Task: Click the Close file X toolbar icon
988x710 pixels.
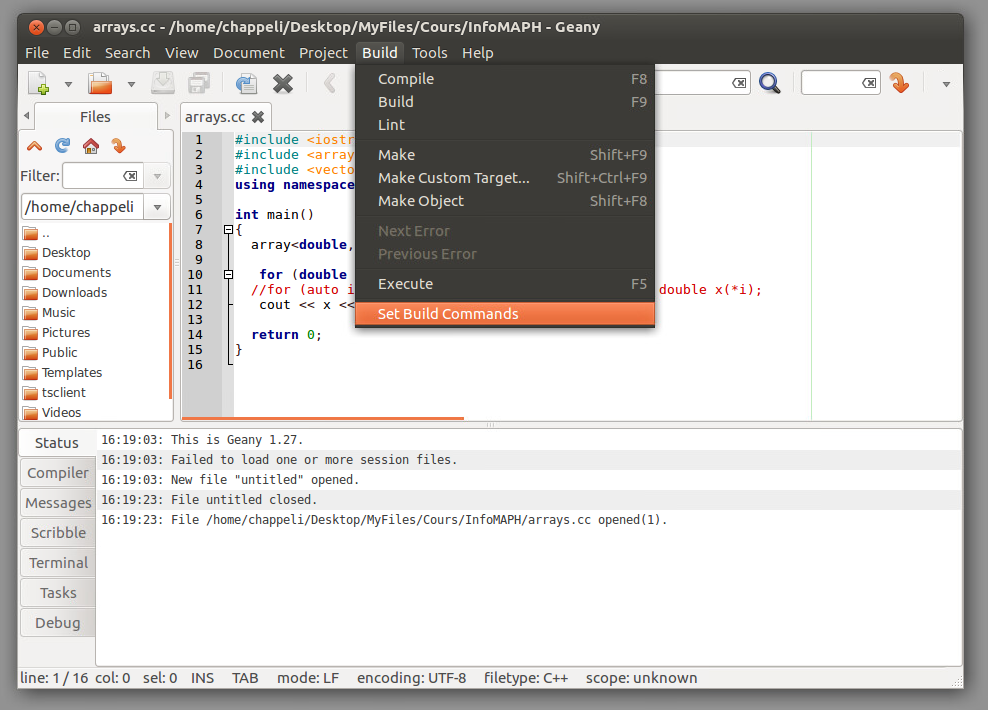Action: (283, 83)
